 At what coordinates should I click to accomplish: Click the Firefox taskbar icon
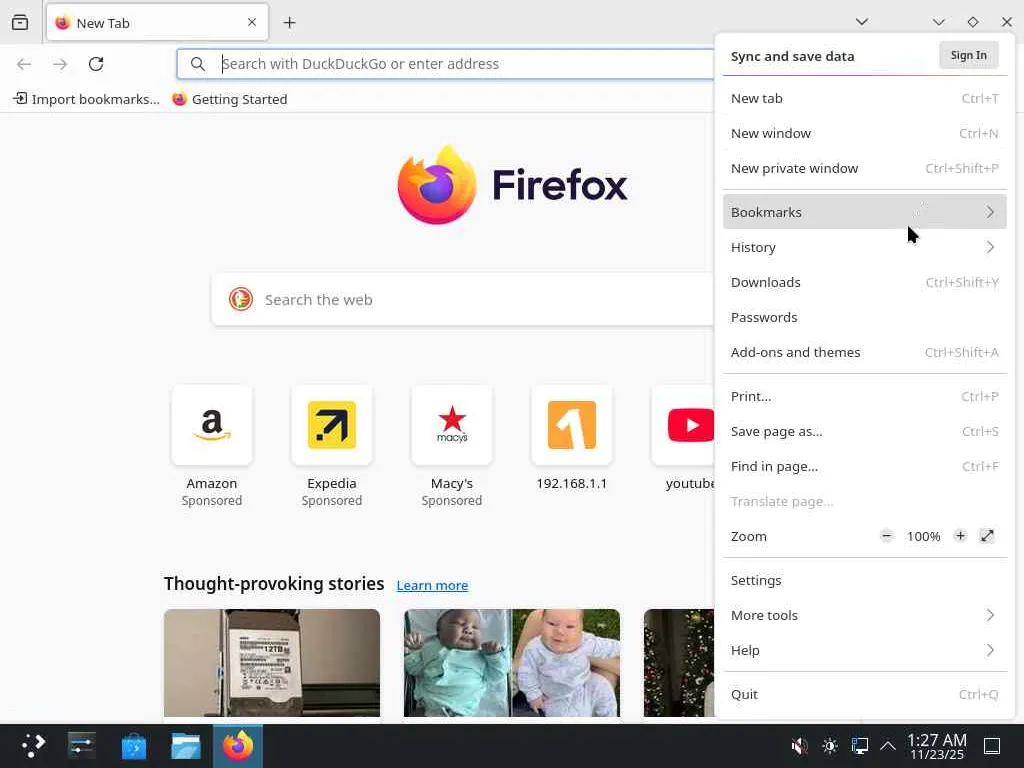238,745
